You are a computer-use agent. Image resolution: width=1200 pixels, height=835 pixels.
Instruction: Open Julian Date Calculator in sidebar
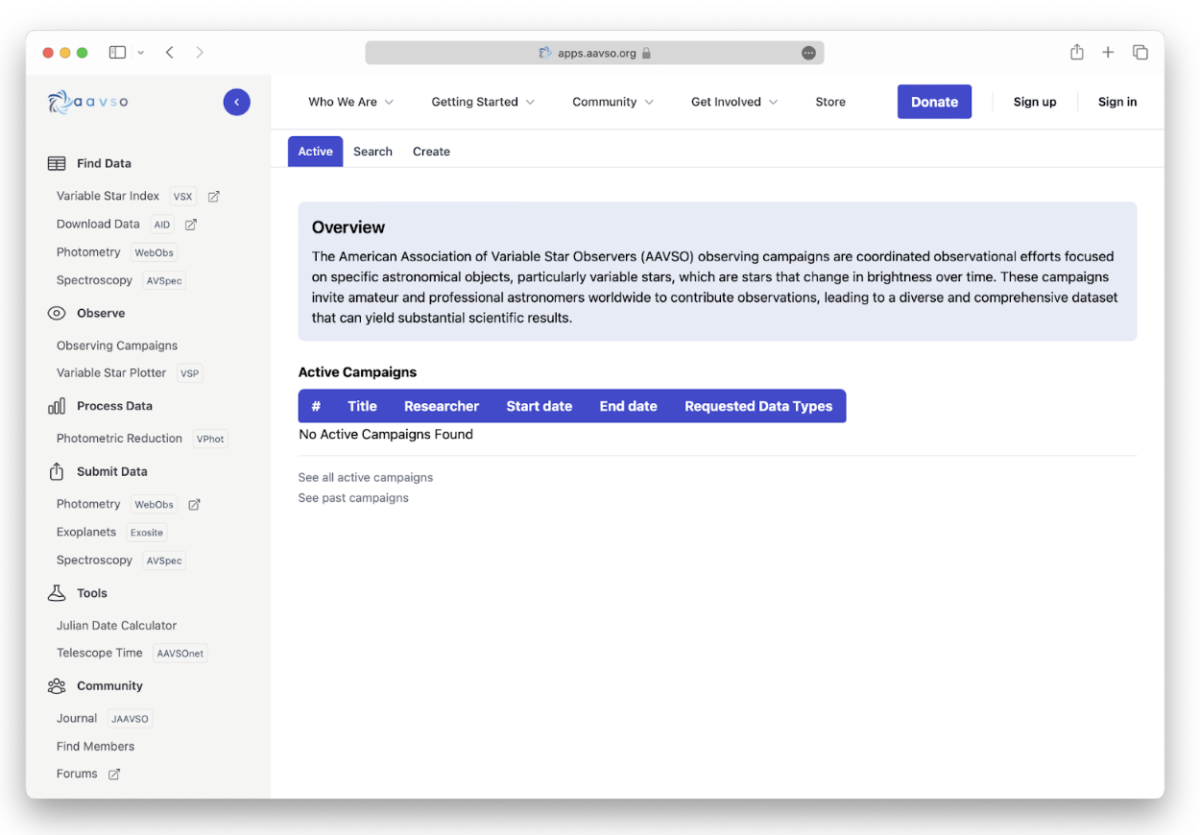click(x=116, y=626)
